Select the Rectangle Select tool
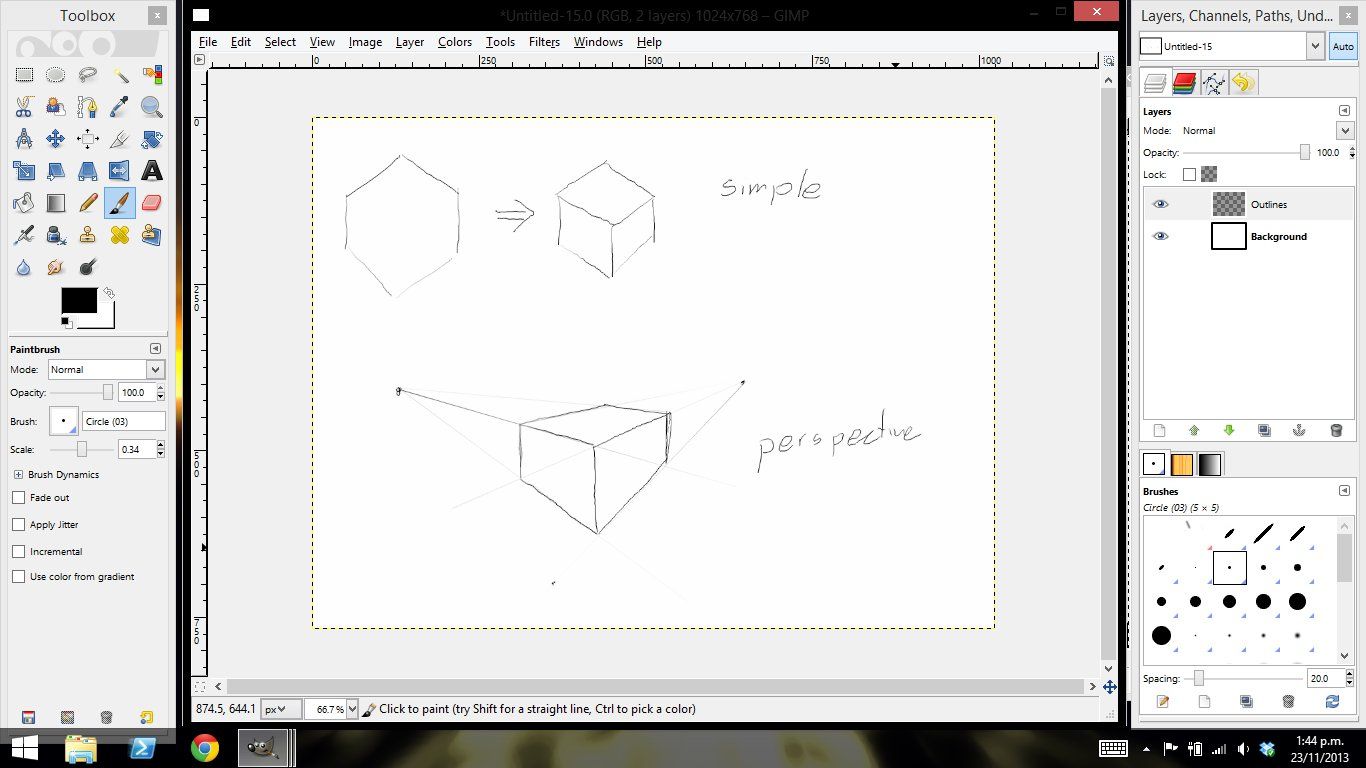The width and height of the screenshot is (1366, 768). click(24, 74)
